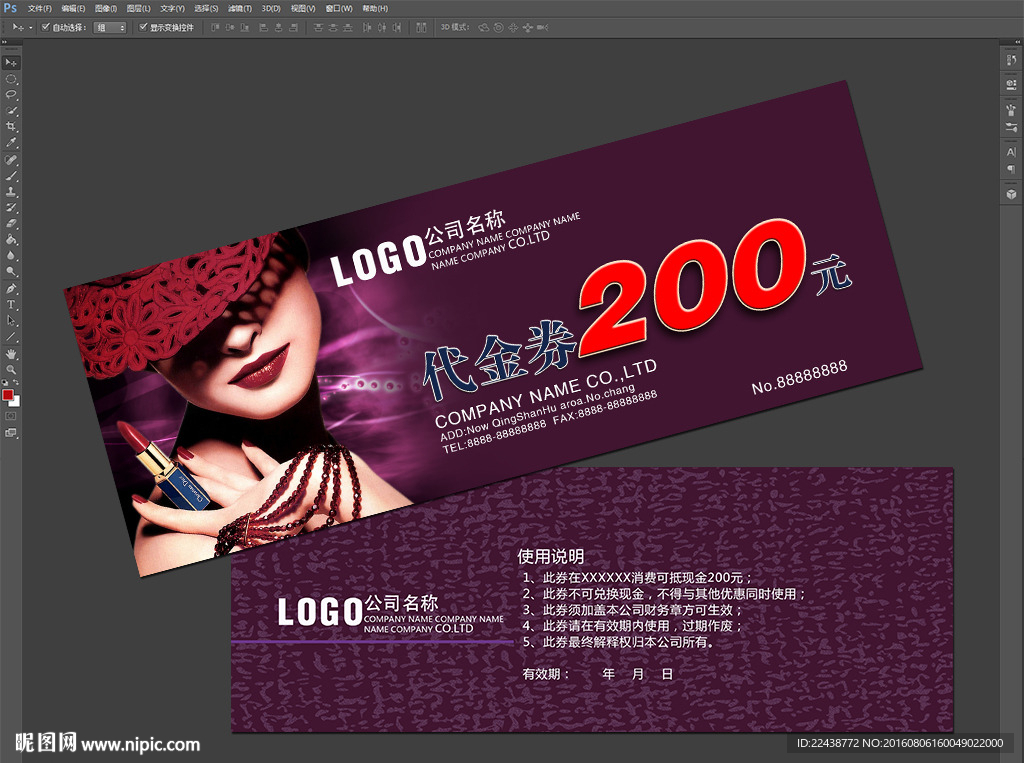The width and height of the screenshot is (1024, 763).
Task: Open the 帮助(H) menu
Action: coord(375,8)
